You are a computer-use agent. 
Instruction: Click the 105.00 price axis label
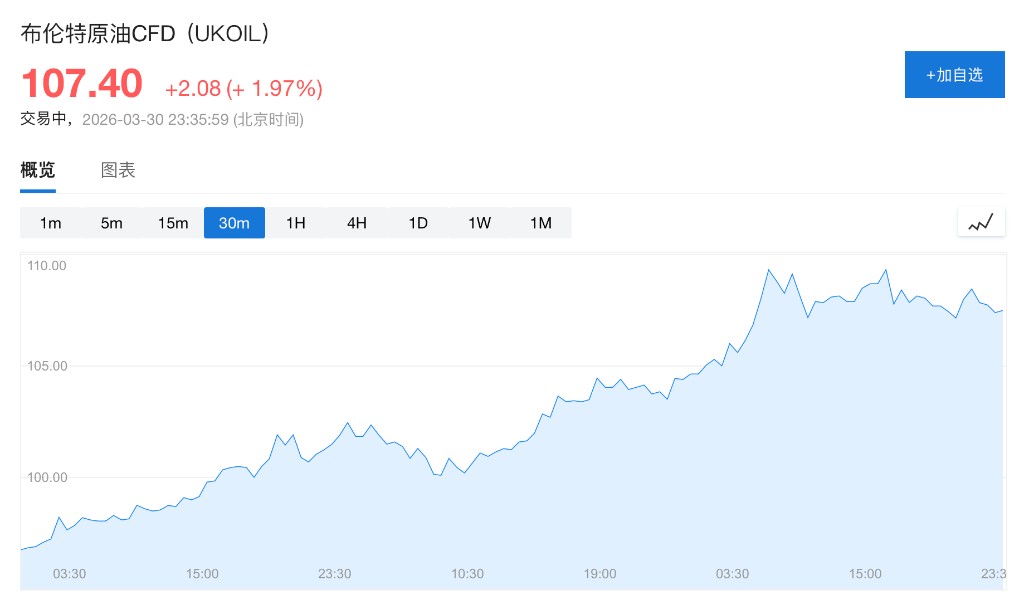(47, 366)
